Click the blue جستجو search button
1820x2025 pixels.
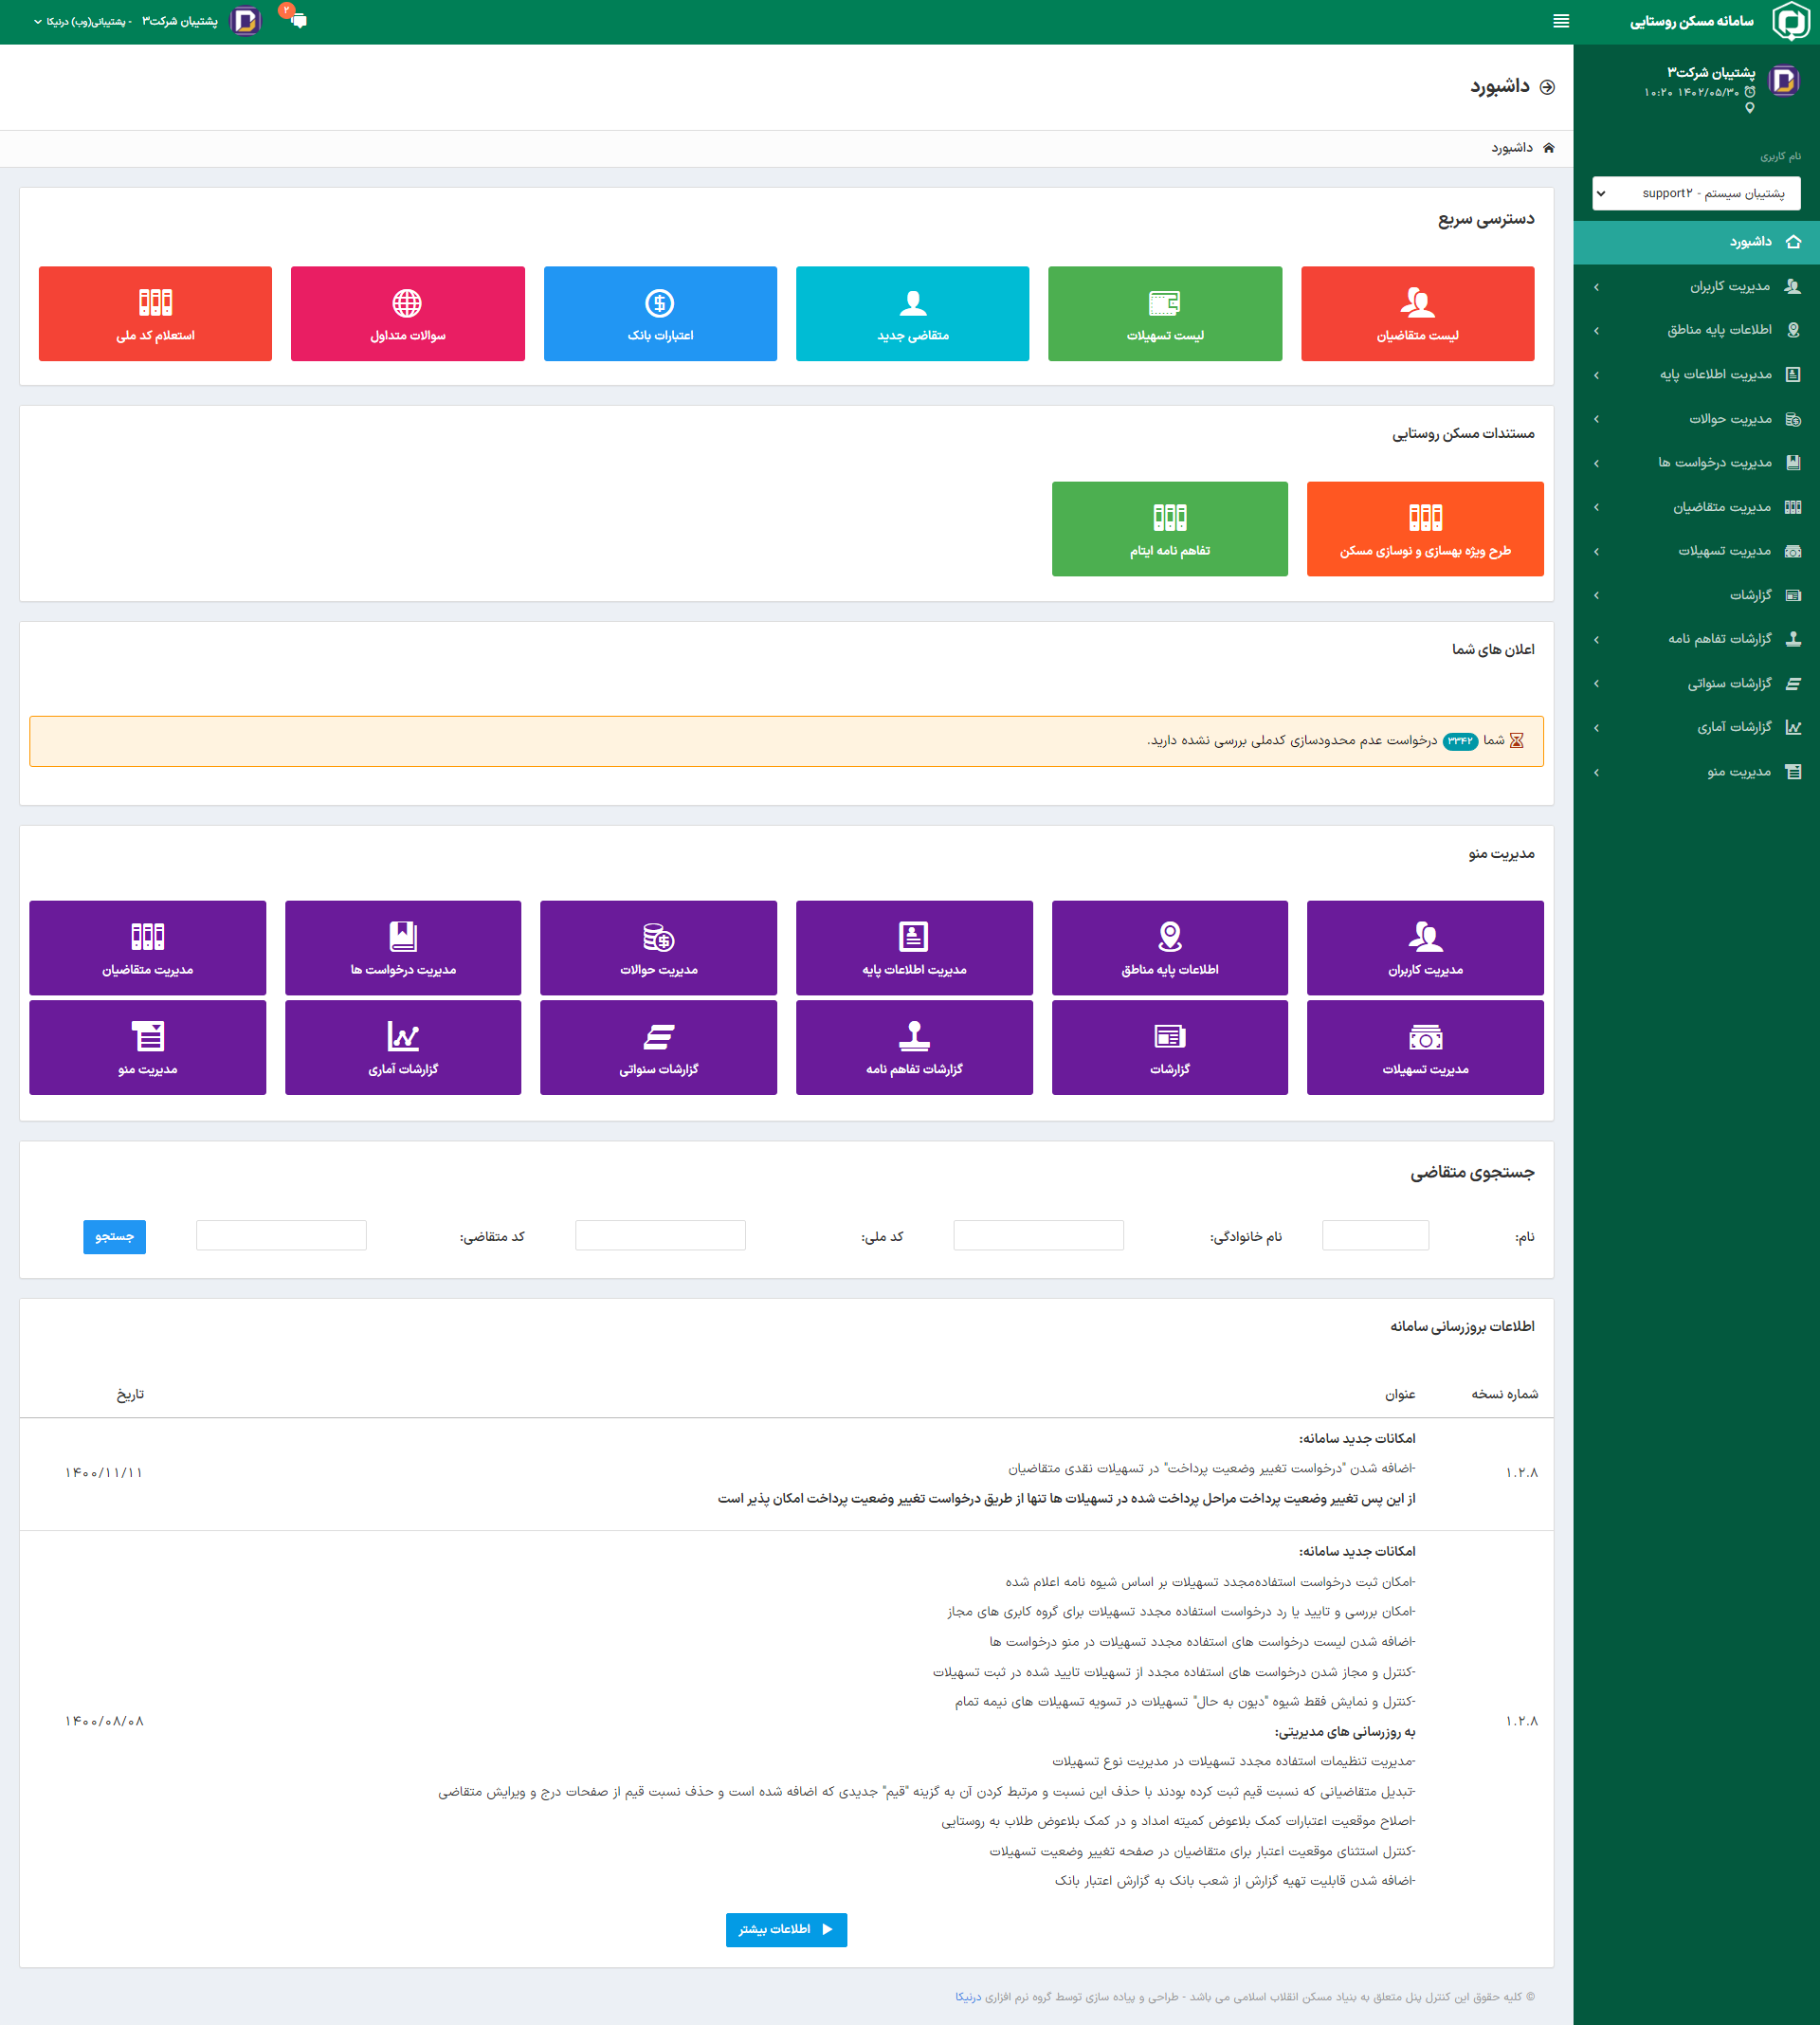point(114,1236)
